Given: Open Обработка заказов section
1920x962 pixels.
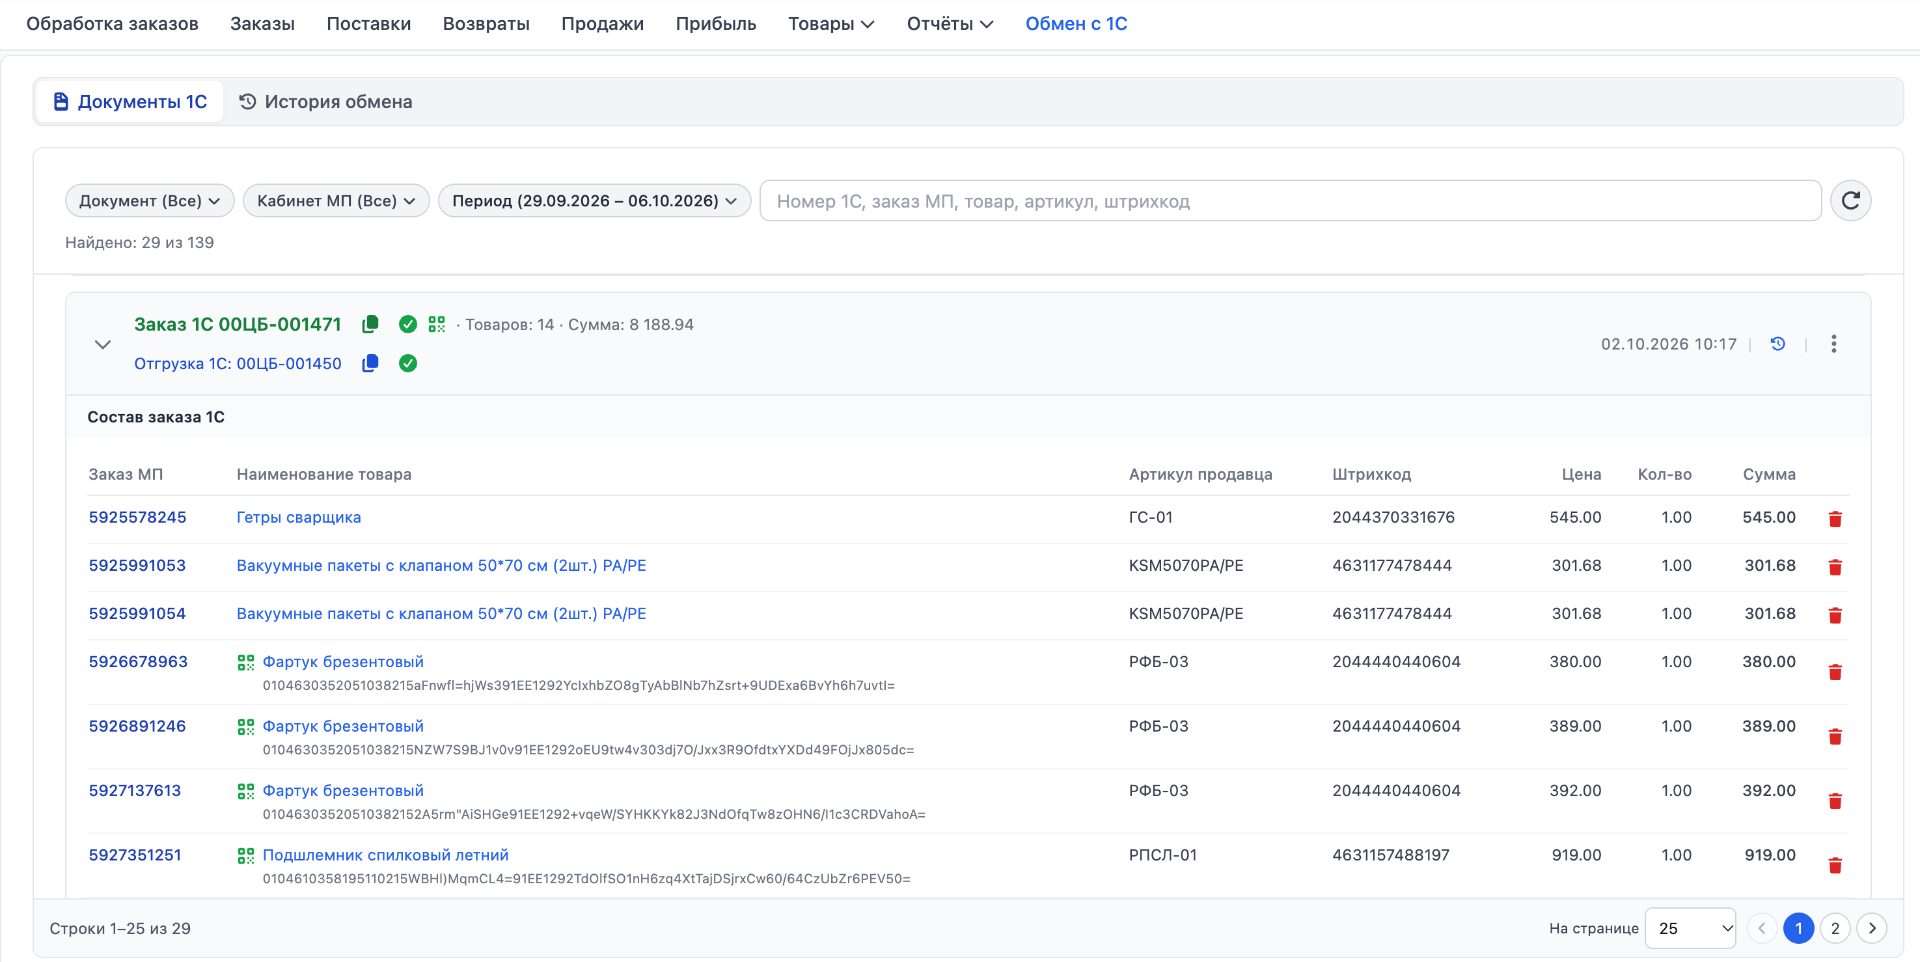Looking at the screenshot, I should point(112,24).
